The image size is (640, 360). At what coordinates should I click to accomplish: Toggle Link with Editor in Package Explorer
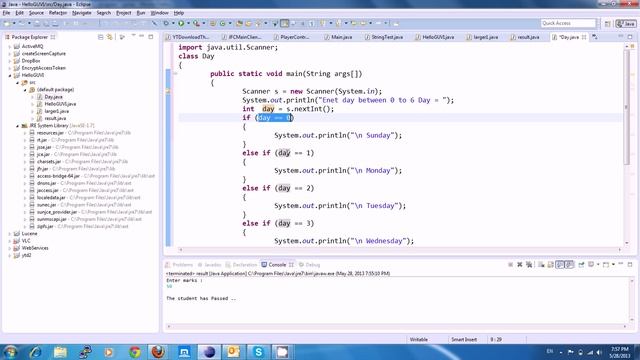109,37
